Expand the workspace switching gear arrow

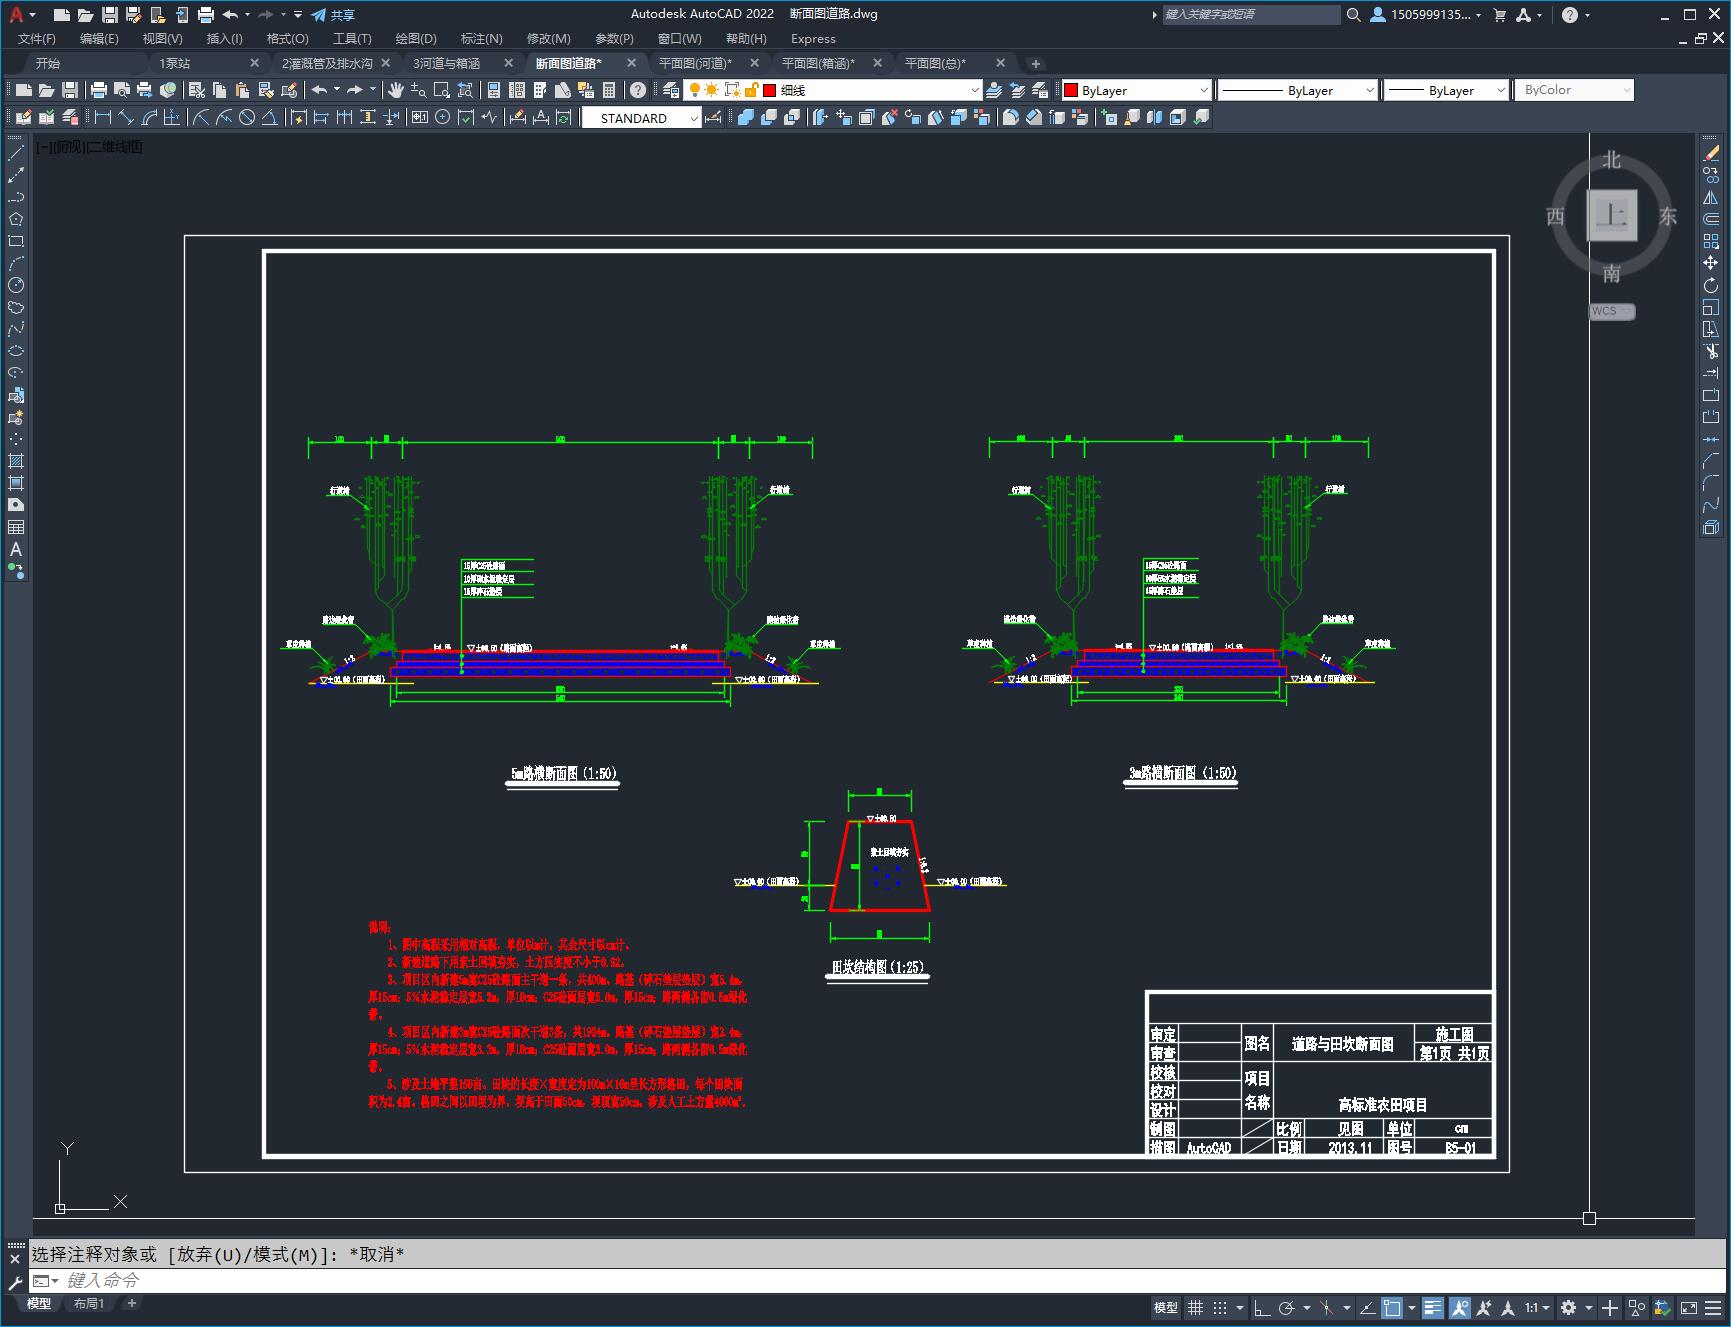pyautogui.click(x=1588, y=1307)
